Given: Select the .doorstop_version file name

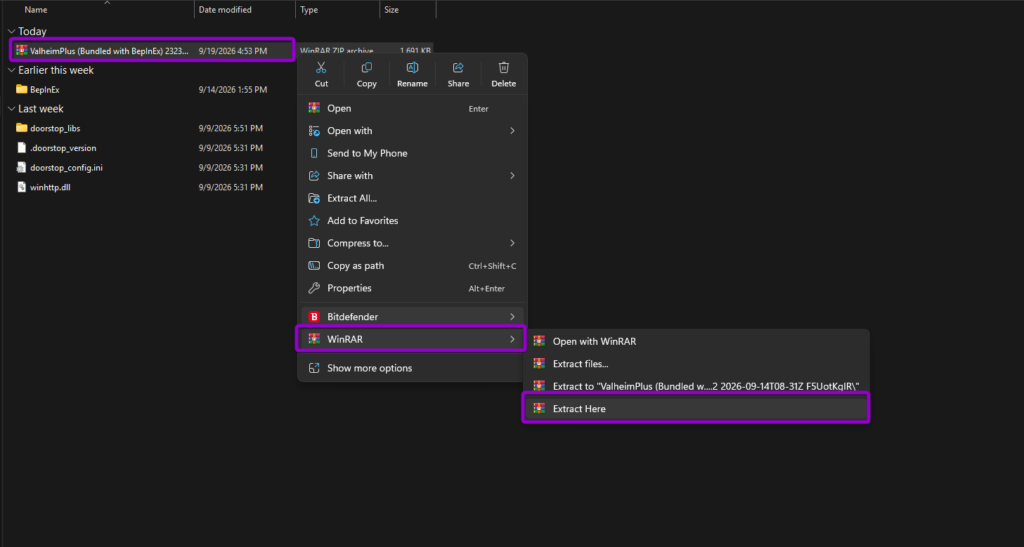Looking at the screenshot, I should coord(63,148).
